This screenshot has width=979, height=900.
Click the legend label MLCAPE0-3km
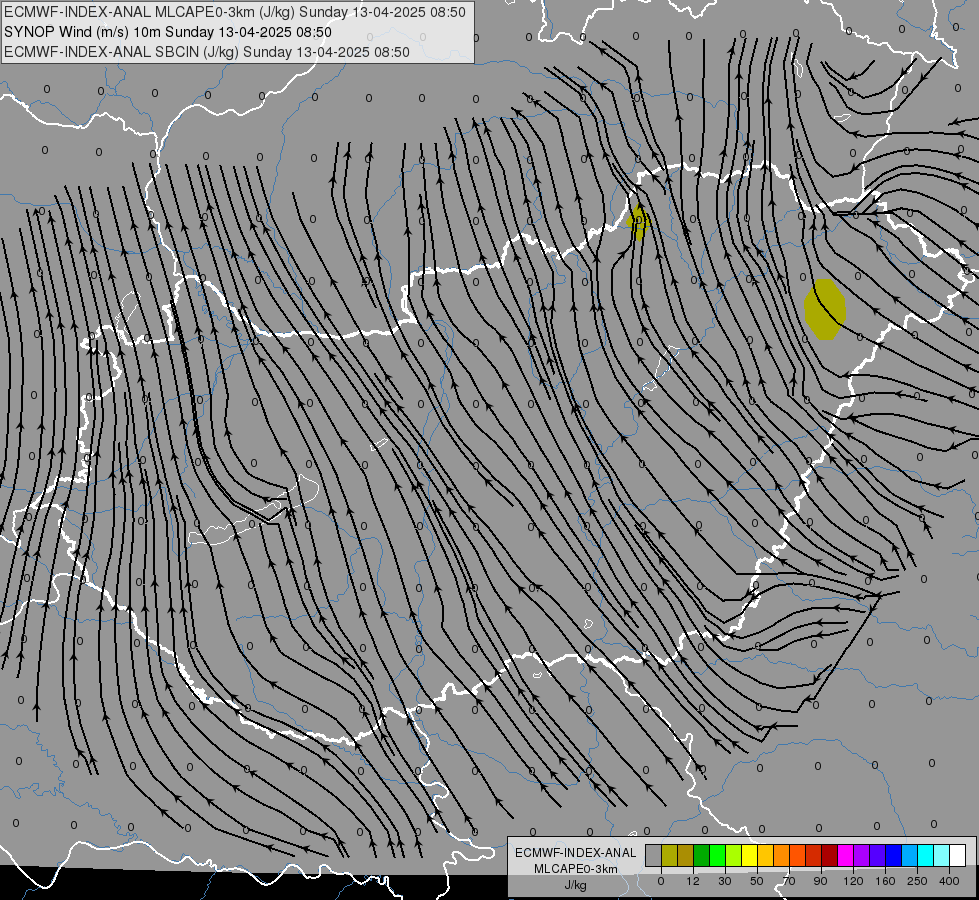tap(576, 869)
